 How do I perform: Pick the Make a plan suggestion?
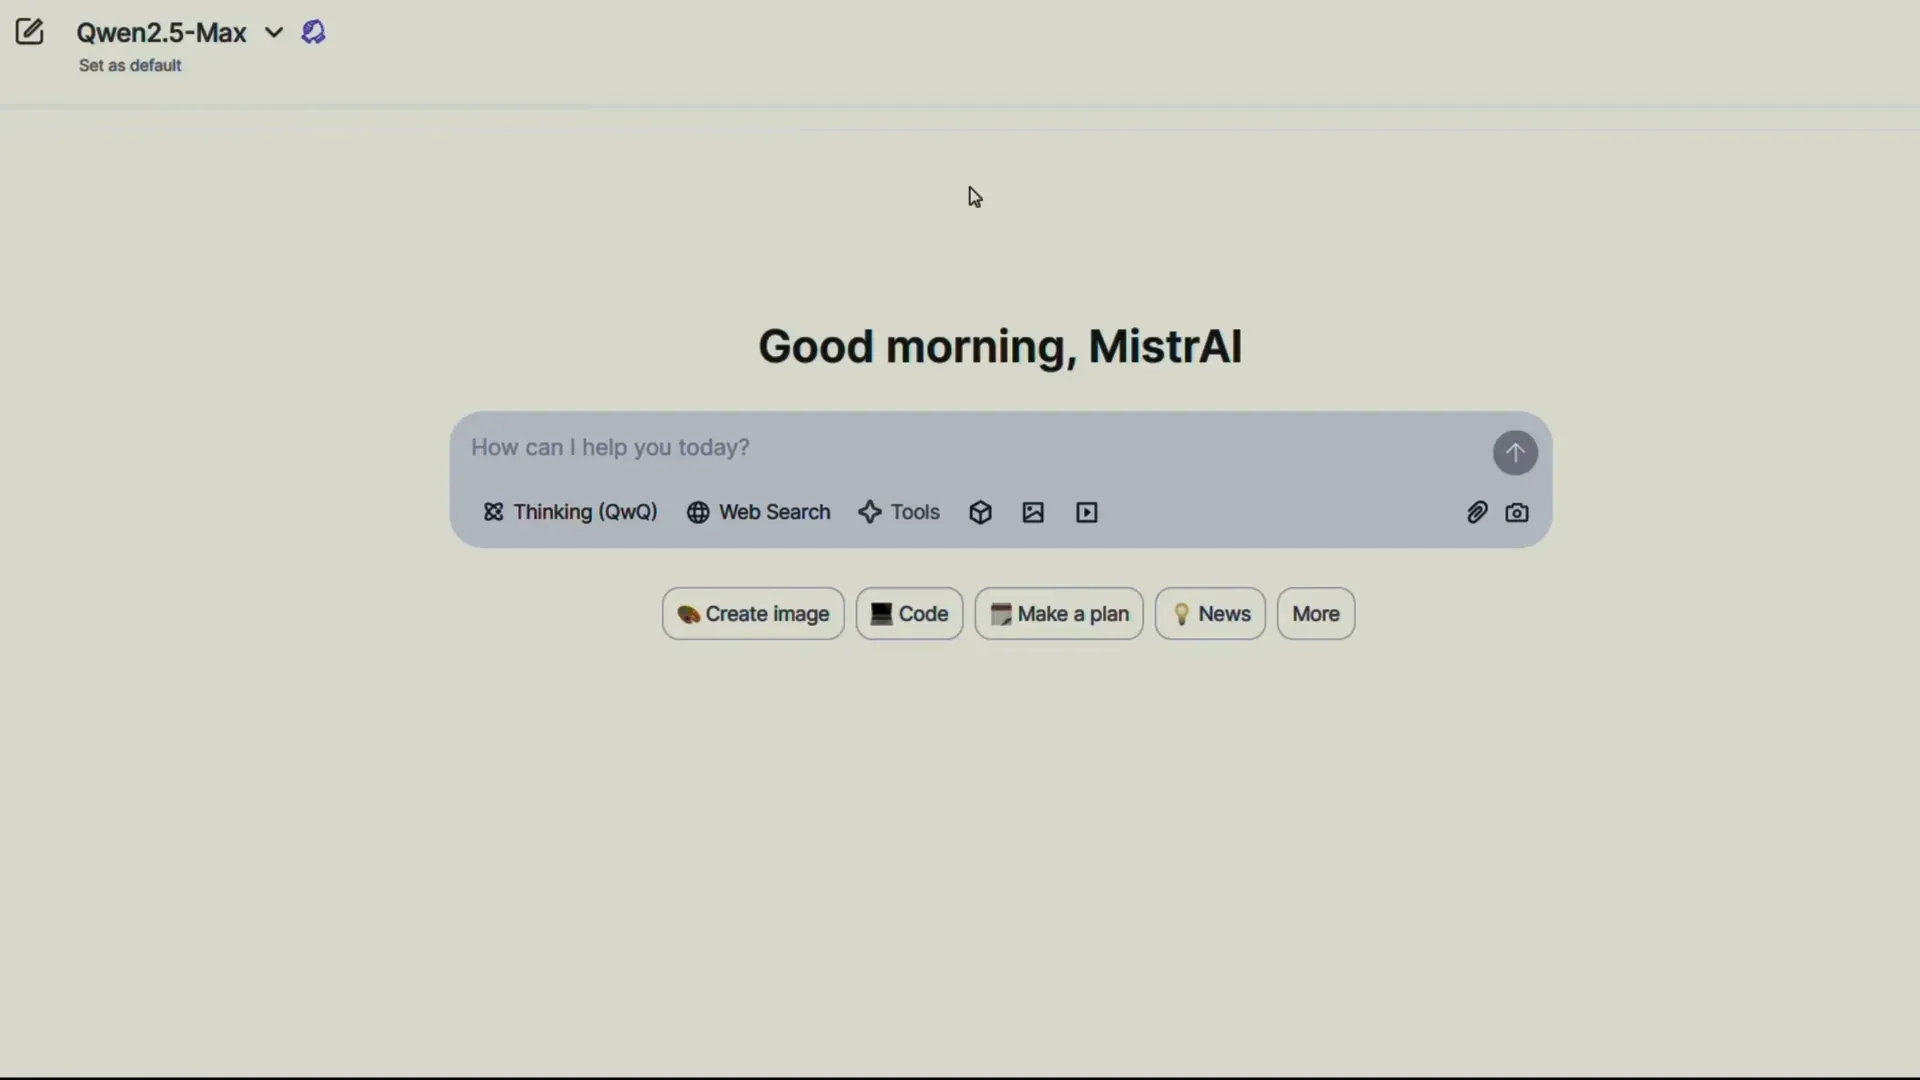1059,614
